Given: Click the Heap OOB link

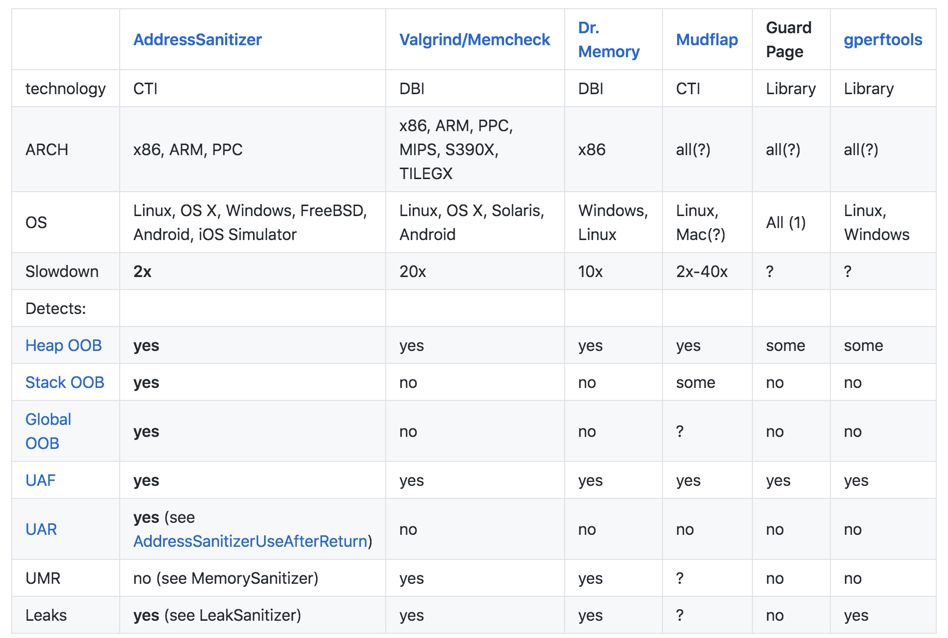Looking at the screenshot, I should click(x=63, y=345).
